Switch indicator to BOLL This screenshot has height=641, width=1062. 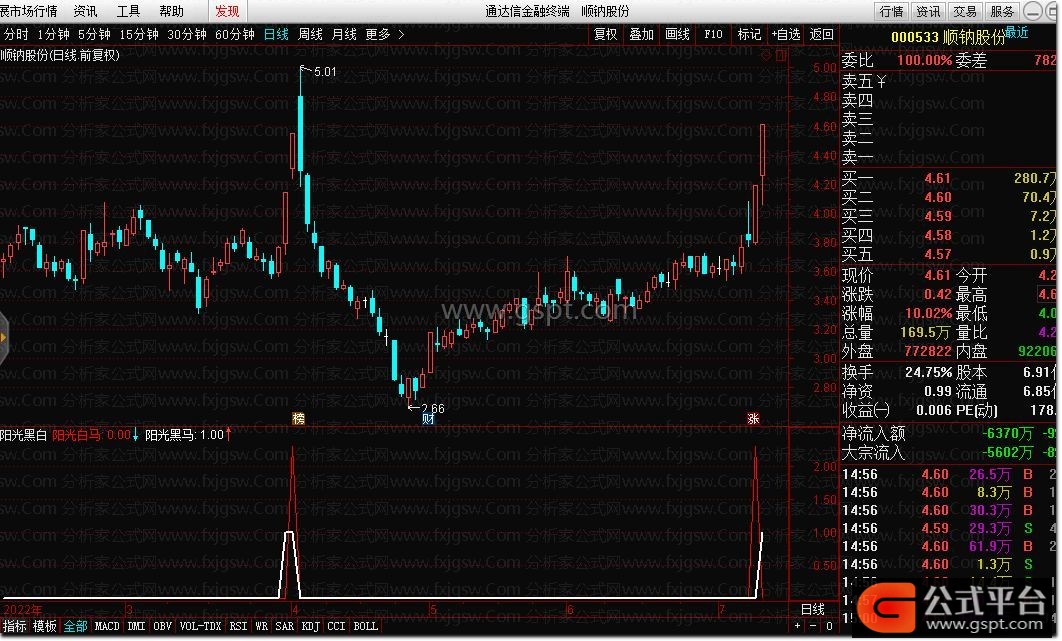coord(366,626)
